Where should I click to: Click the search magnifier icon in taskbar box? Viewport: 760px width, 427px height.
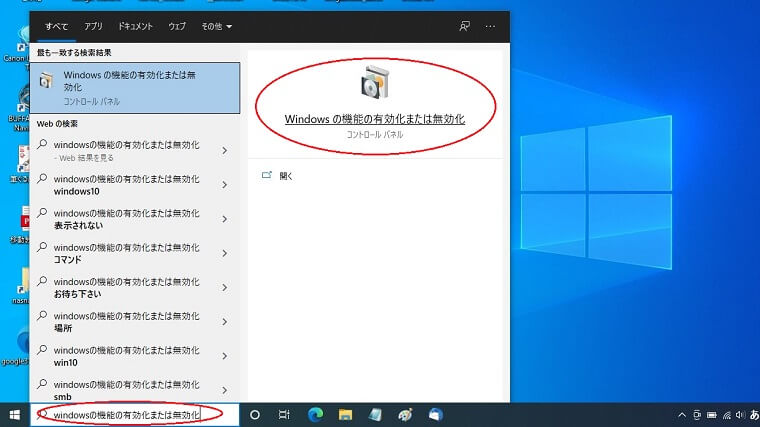[x=43, y=414]
